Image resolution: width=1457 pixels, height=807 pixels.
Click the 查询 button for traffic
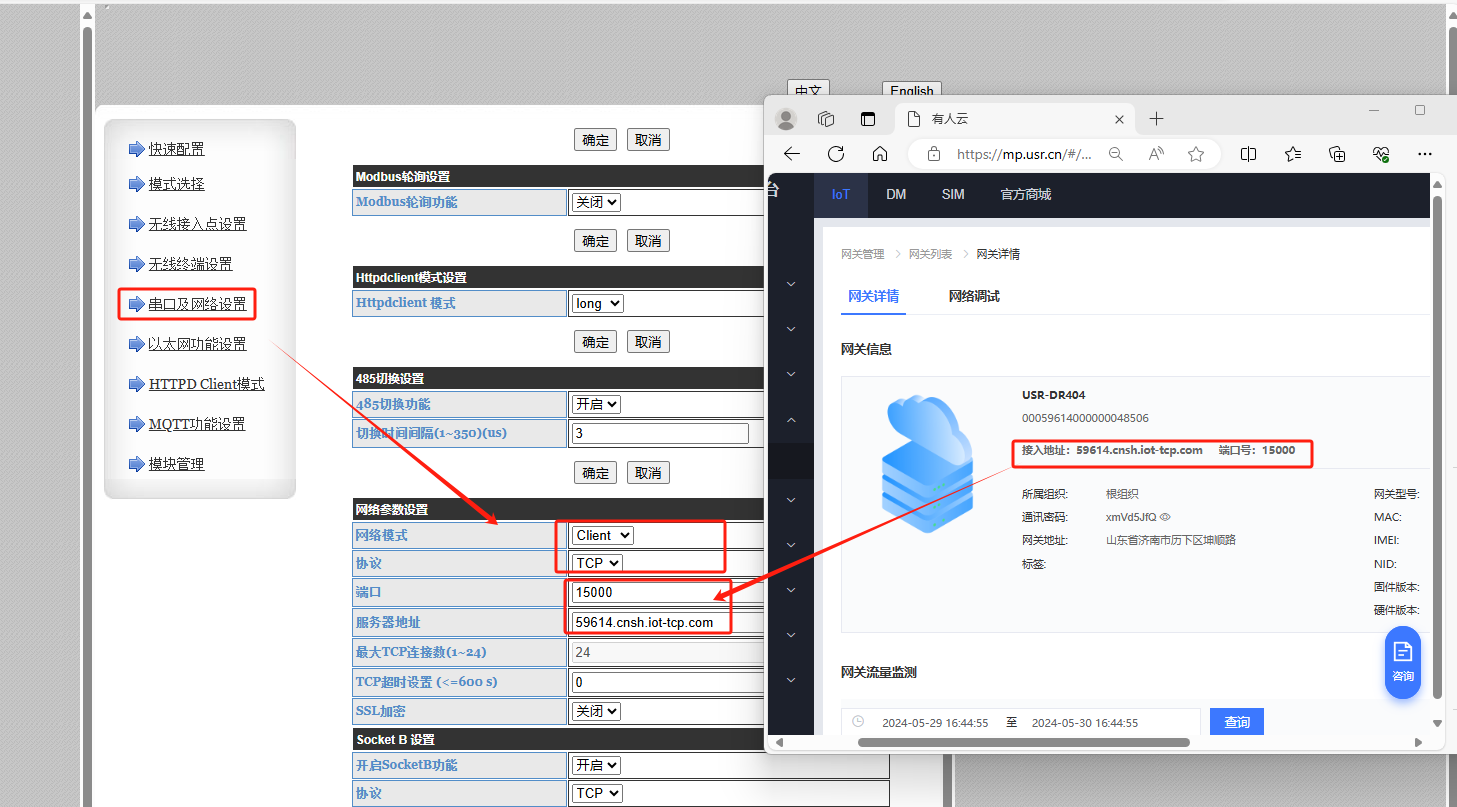pyautogui.click(x=1236, y=722)
